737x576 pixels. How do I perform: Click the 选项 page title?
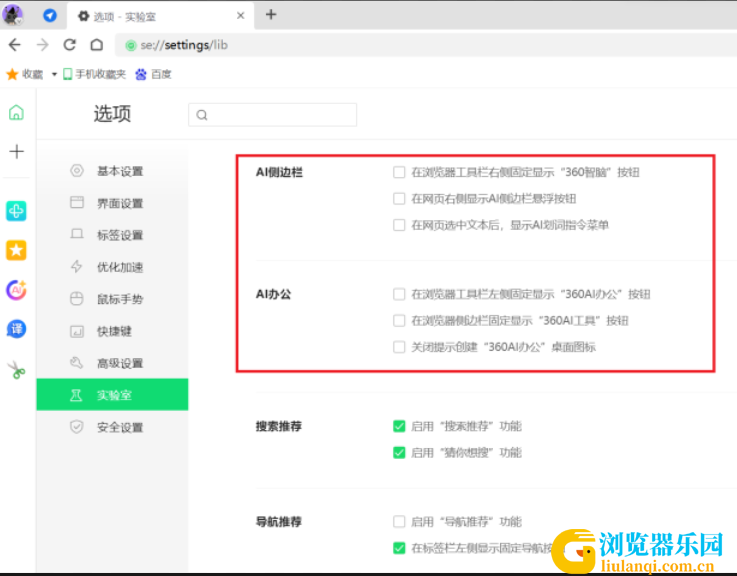tap(112, 114)
